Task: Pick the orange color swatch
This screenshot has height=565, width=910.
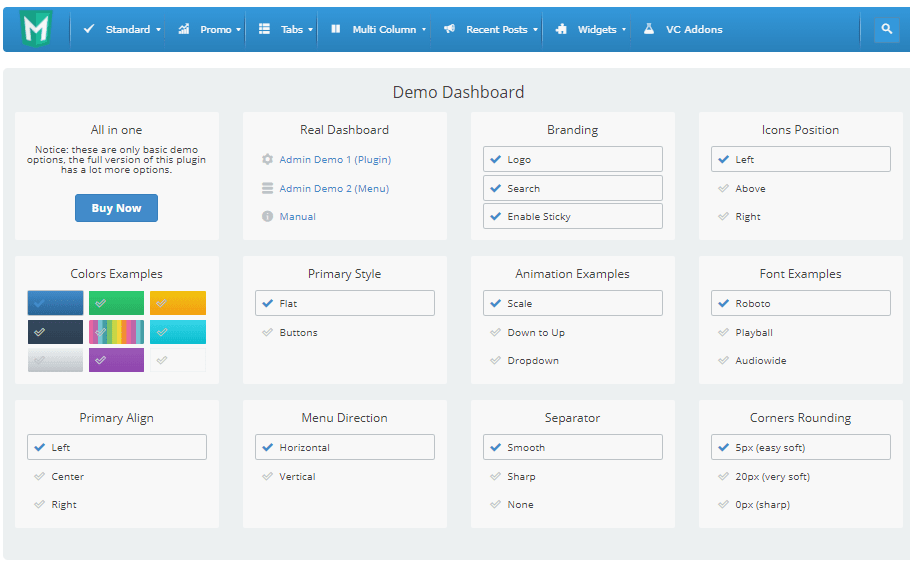Action: 178,303
